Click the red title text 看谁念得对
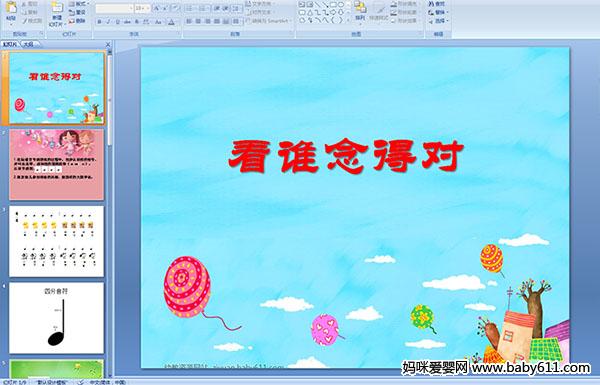600x385 pixels. [346, 156]
